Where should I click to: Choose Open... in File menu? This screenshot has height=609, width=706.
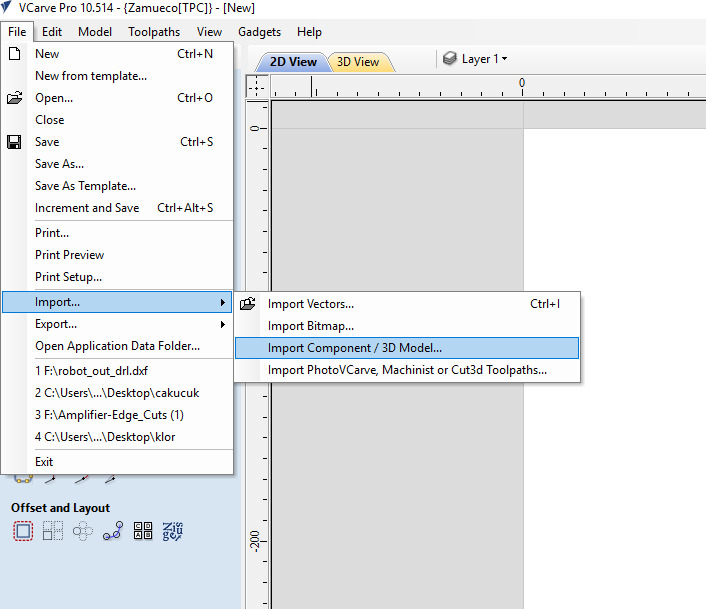tap(117, 98)
